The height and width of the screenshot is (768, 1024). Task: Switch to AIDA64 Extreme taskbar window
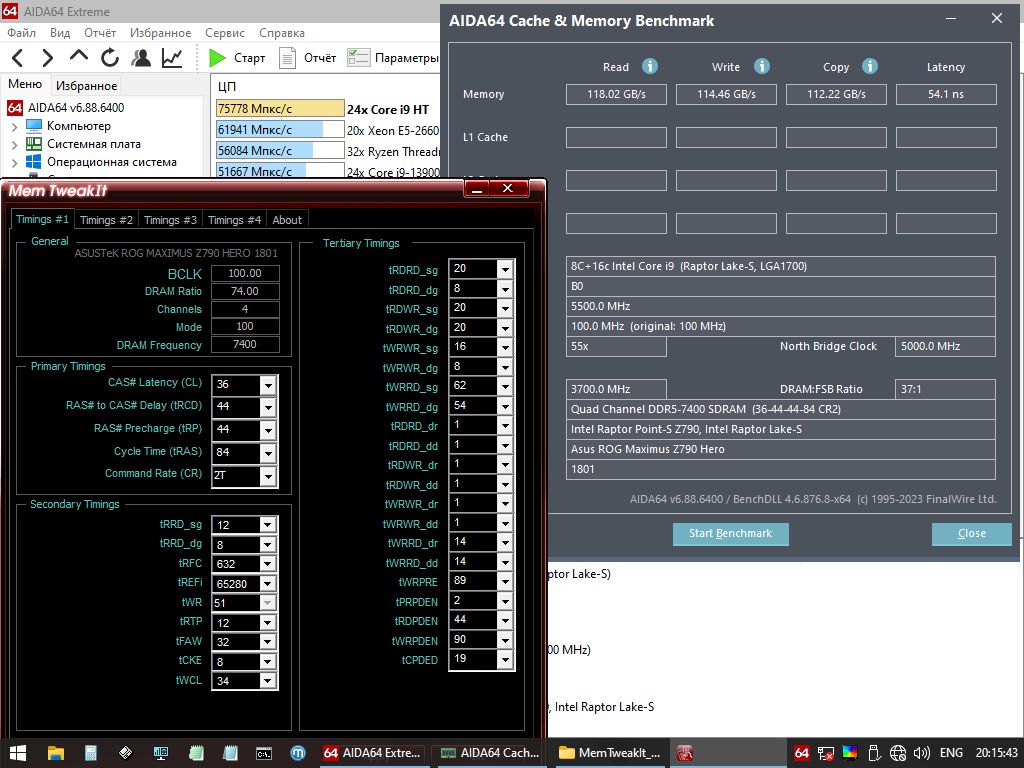point(374,753)
